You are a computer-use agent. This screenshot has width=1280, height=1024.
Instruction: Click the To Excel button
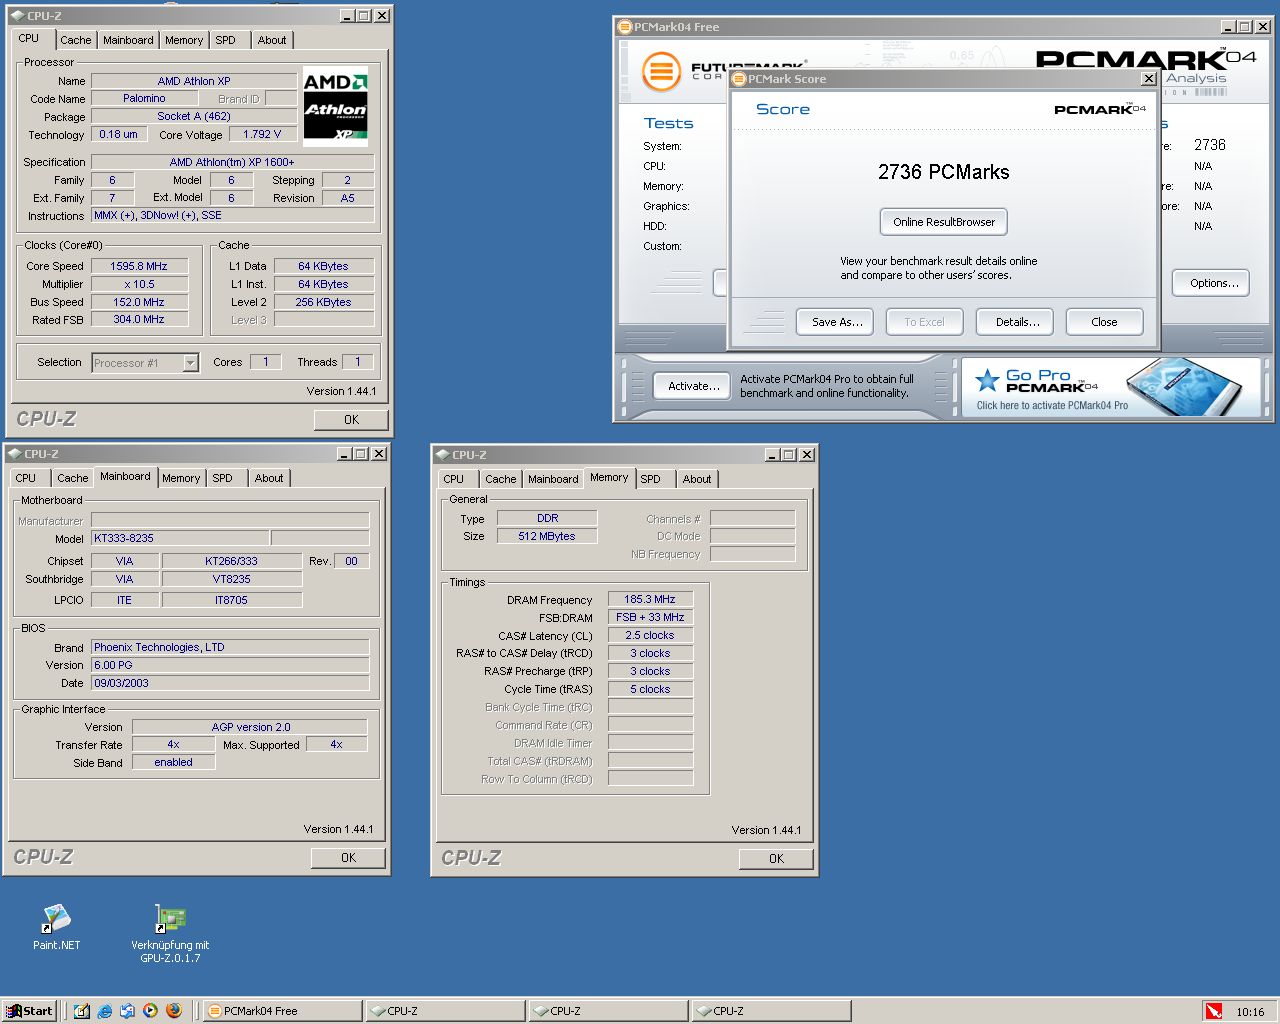click(x=924, y=322)
